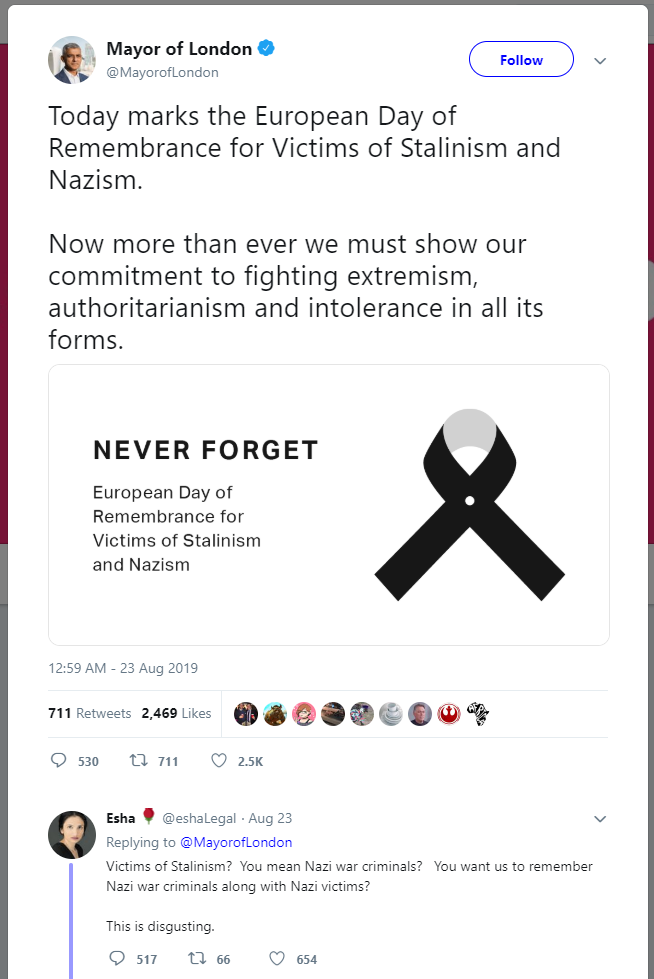Open the @eshaLegal handle
This screenshot has width=654, height=979.
click(199, 819)
